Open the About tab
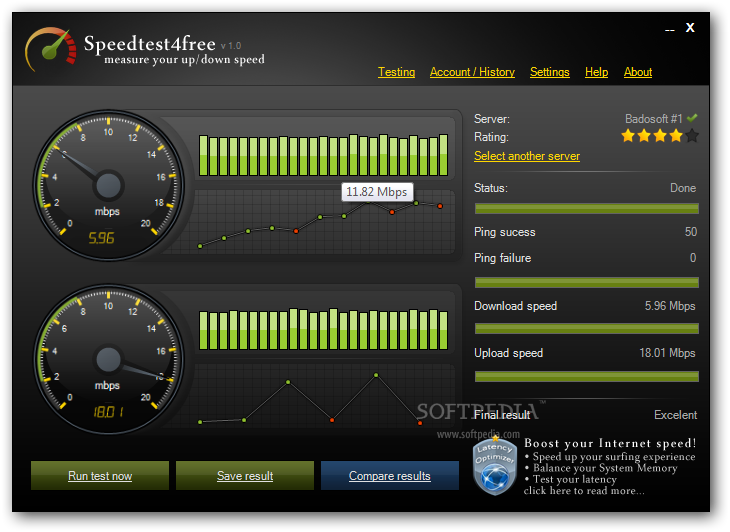Image resolution: width=730 pixels, height=532 pixels. point(638,72)
